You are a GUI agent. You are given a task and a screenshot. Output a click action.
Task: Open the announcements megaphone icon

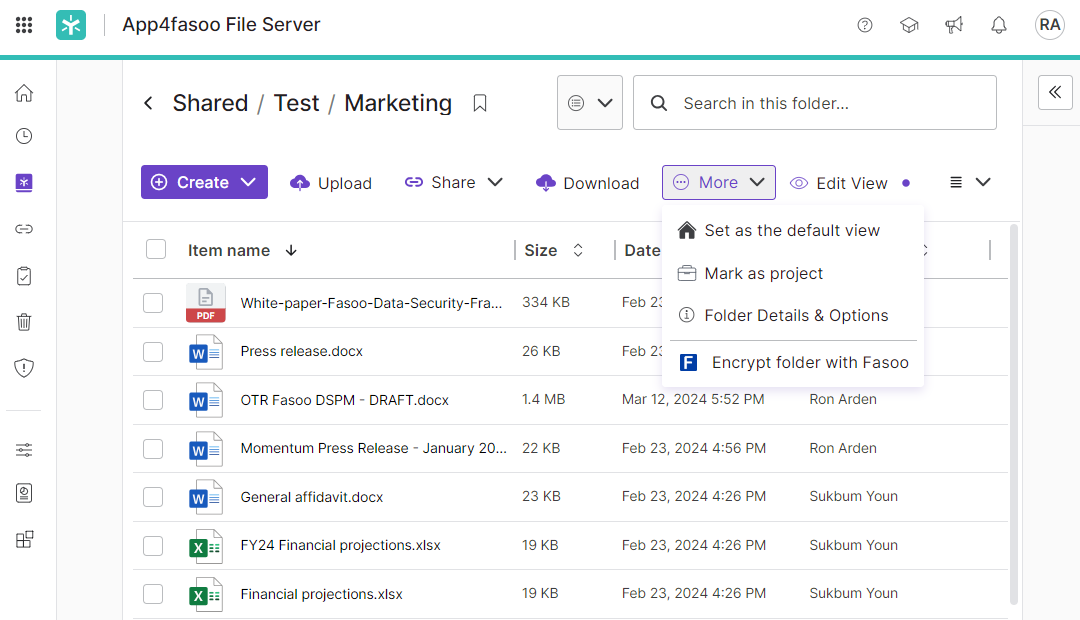point(953,25)
